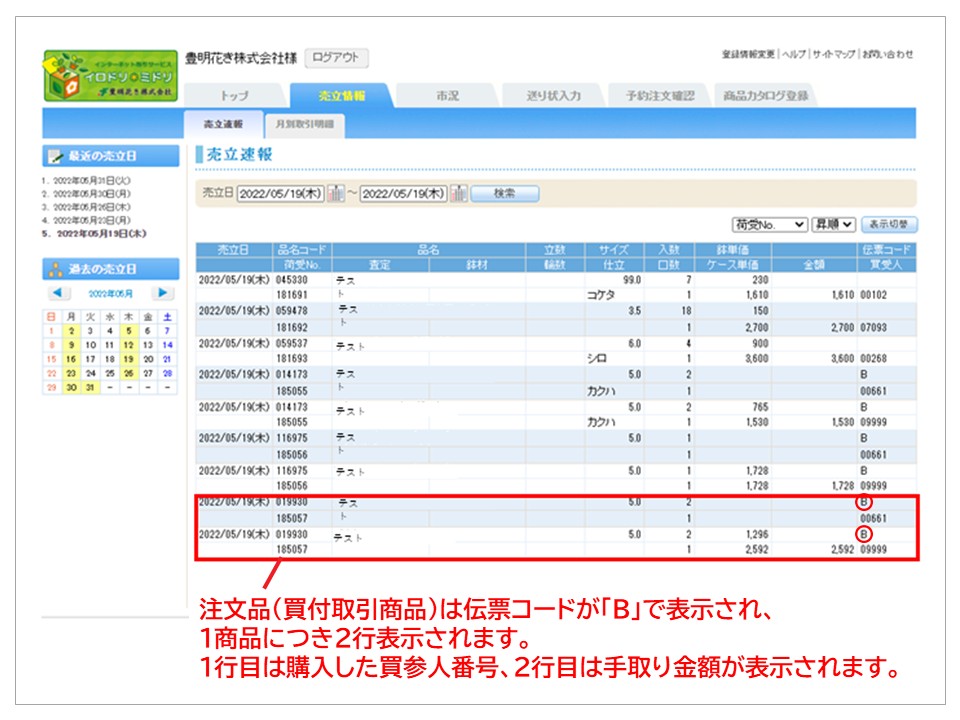Image resolution: width=960 pixels, height=720 pixels.
Task: Click the 最近の売立日 panel header icon
Action: point(56,156)
